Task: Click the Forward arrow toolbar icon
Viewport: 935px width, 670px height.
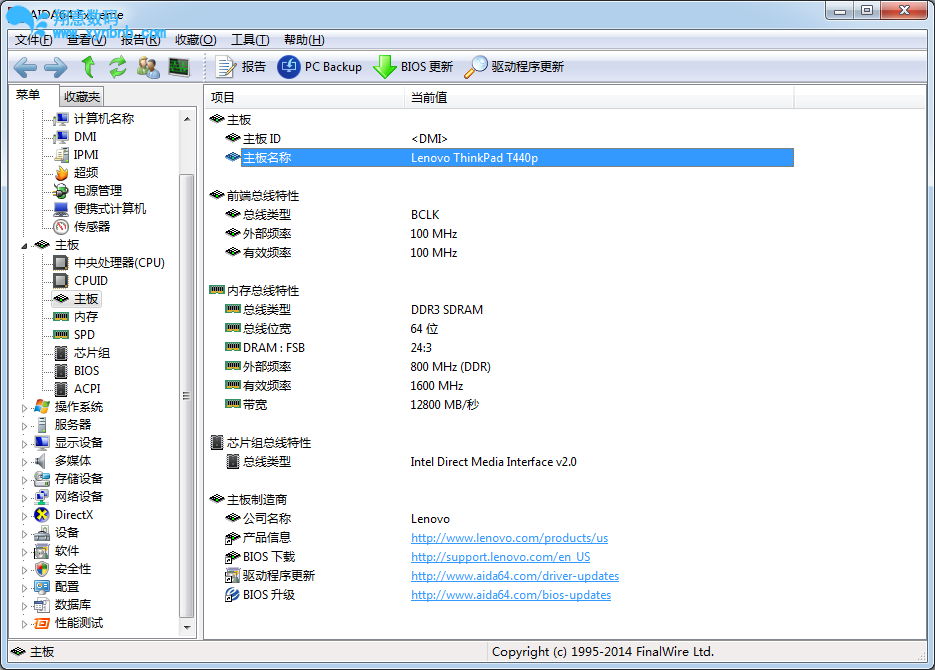Action: [x=56, y=67]
